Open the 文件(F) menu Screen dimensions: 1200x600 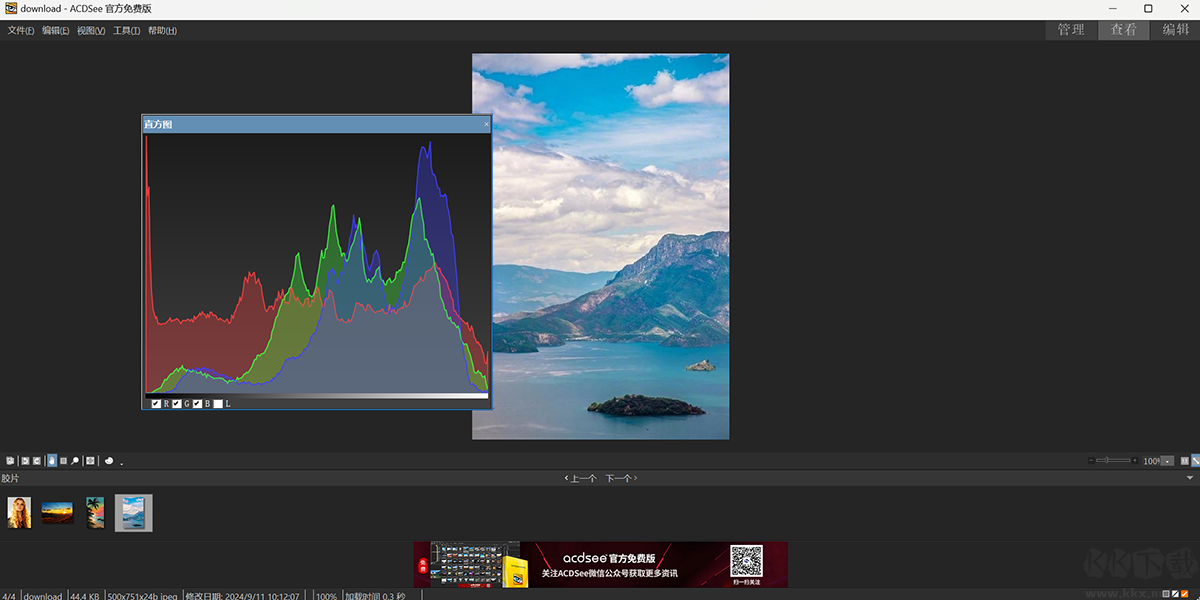tap(21, 31)
